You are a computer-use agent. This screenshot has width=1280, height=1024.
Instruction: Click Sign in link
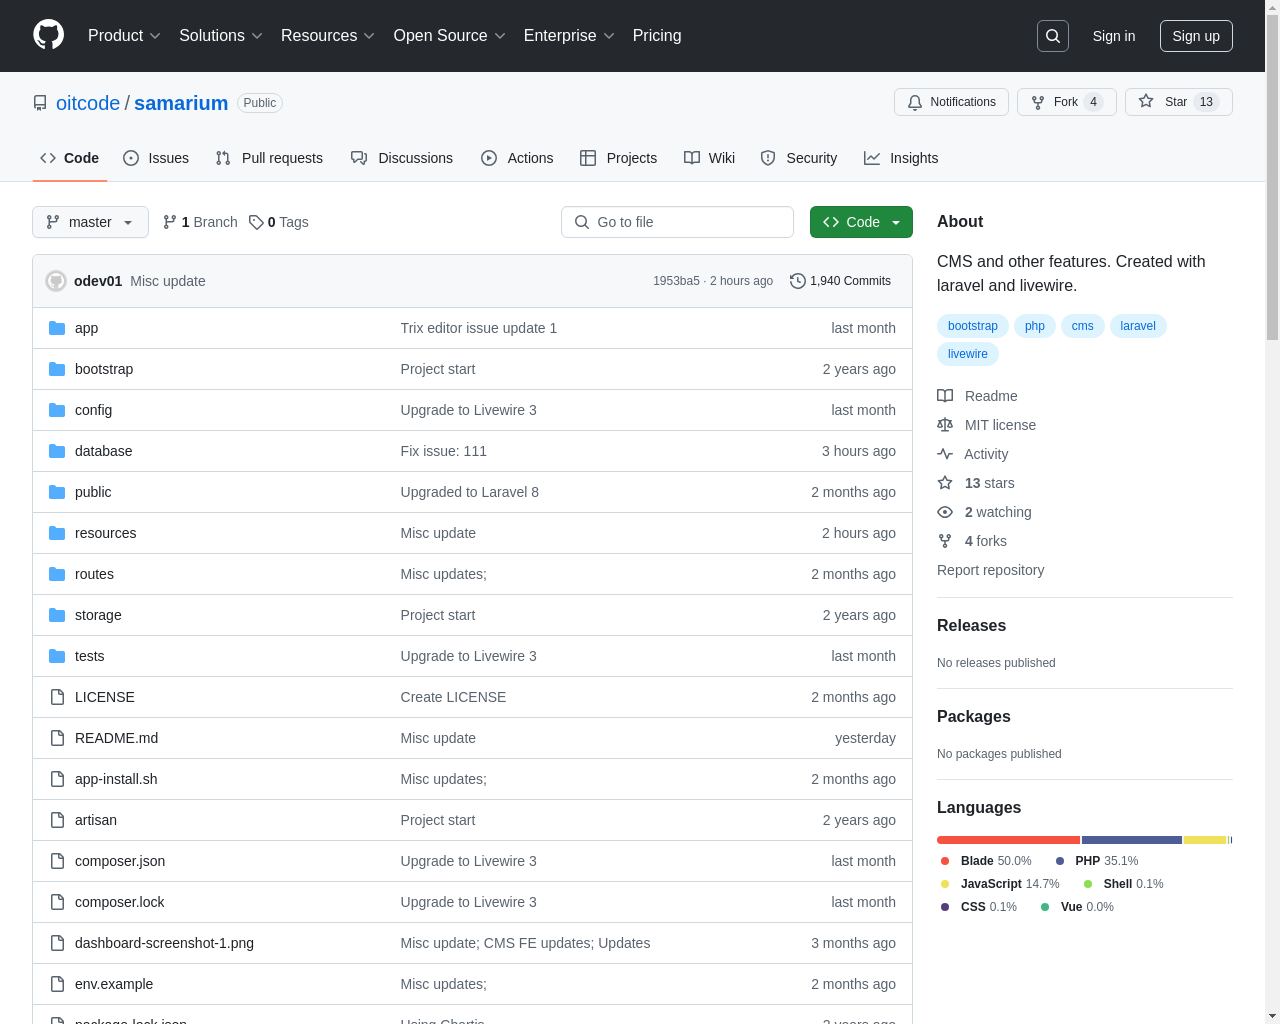(1114, 36)
